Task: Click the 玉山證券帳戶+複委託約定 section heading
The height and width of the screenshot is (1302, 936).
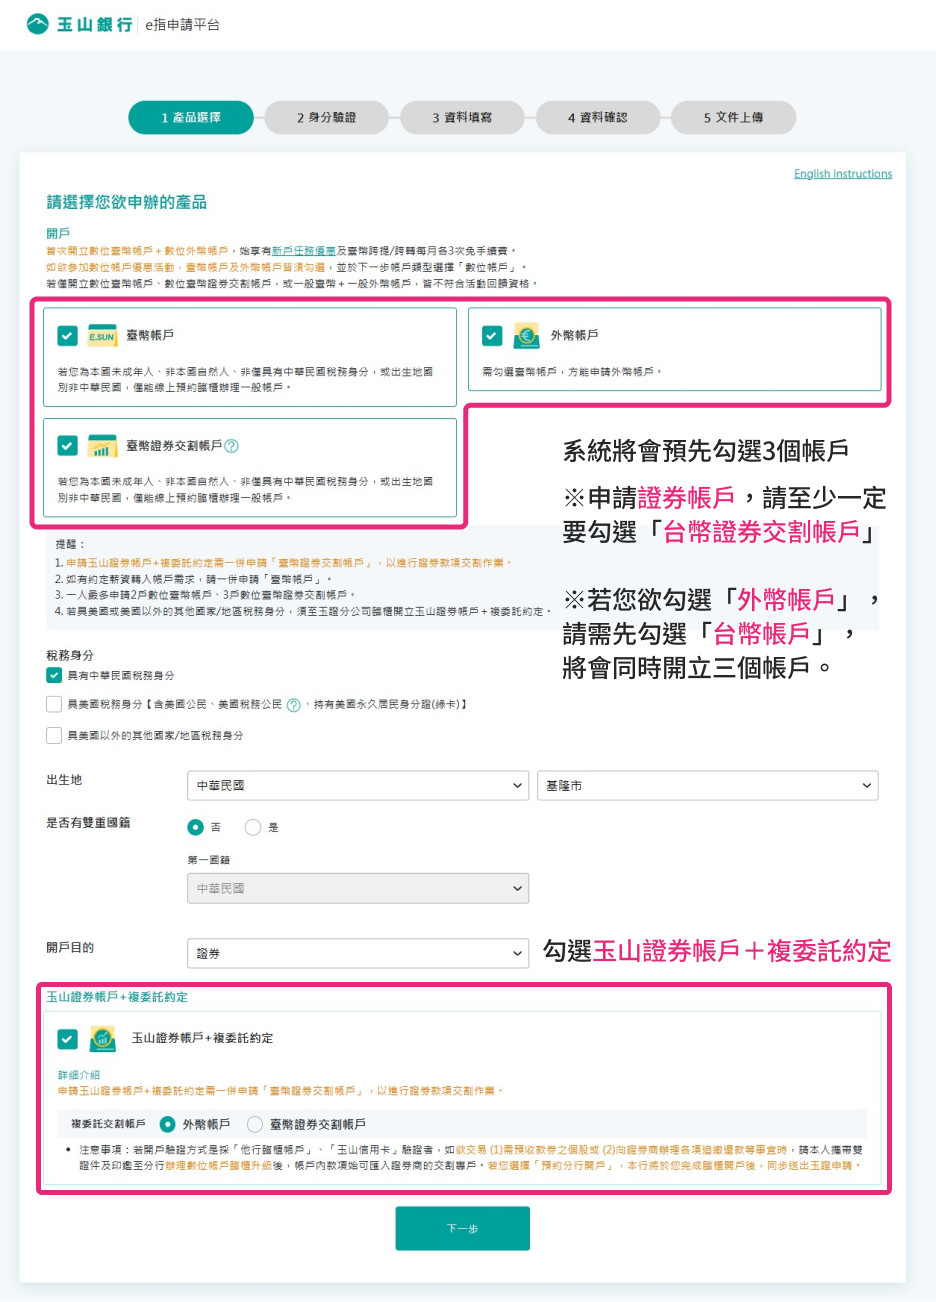Action: coord(117,997)
